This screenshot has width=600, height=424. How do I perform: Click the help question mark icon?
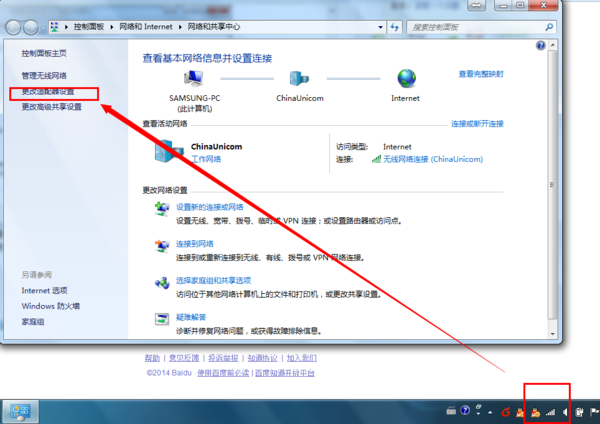point(540,46)
